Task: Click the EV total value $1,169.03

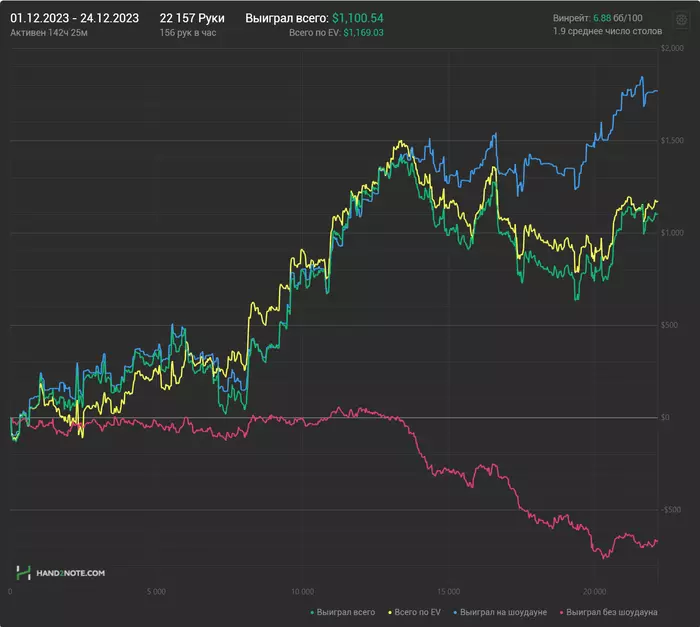Action: click(363, 33)
